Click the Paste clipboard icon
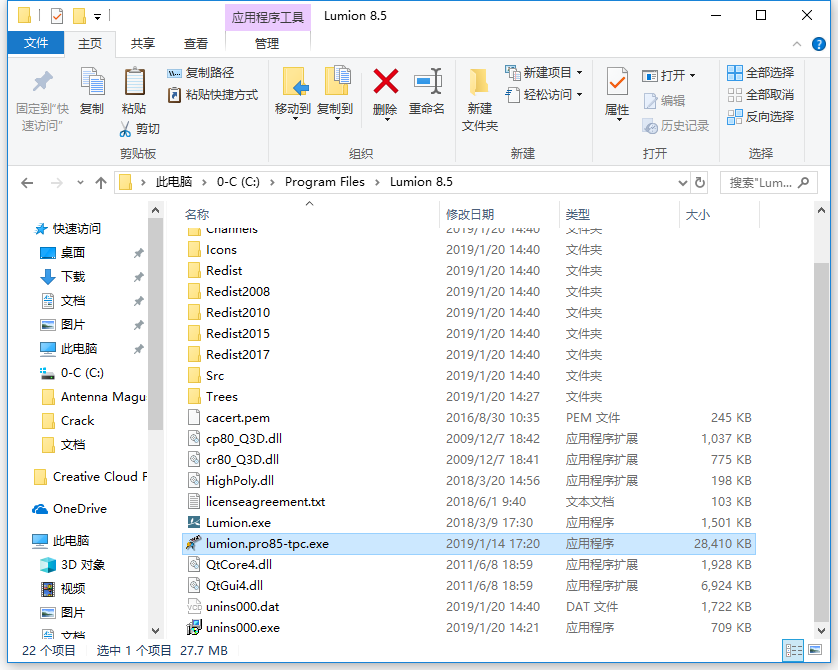This screenshot has height=670, width=838. (x=134, y=82)
